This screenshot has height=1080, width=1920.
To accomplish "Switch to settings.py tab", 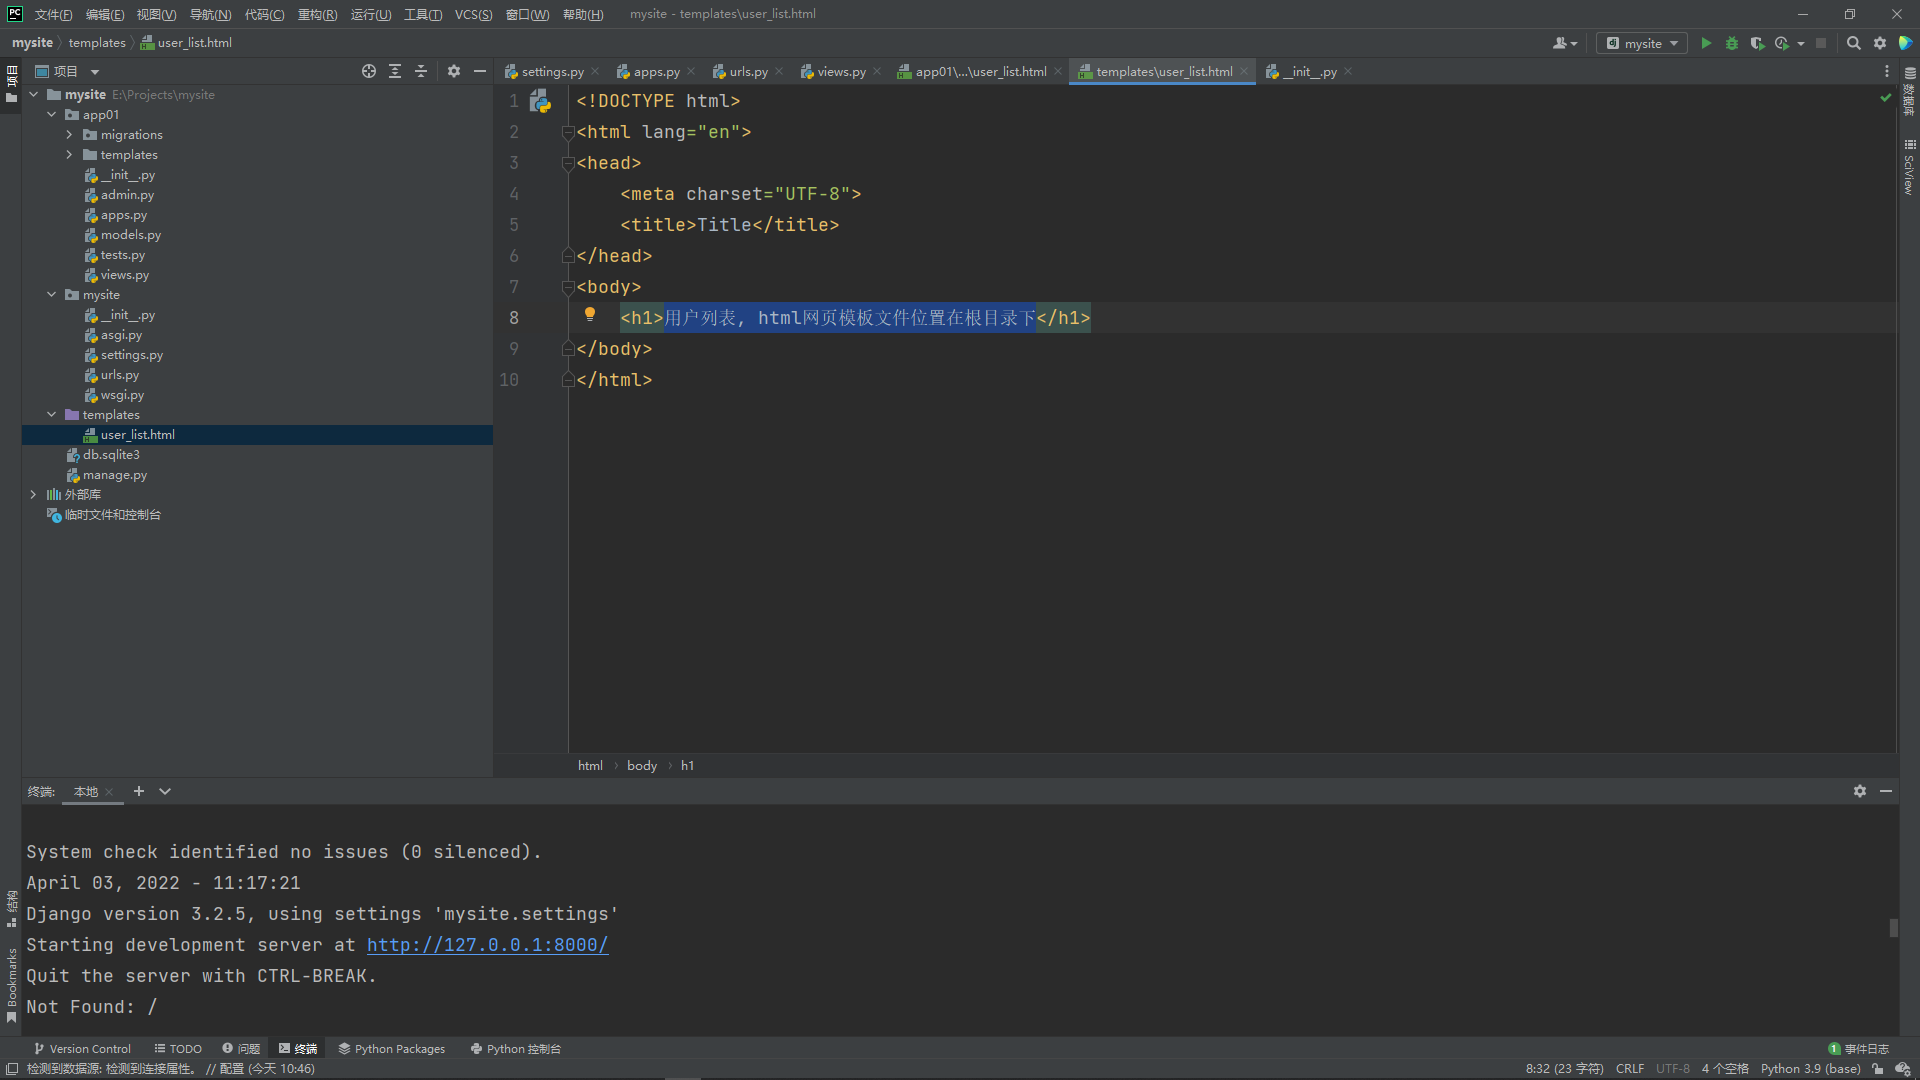I will pos(552,71).
